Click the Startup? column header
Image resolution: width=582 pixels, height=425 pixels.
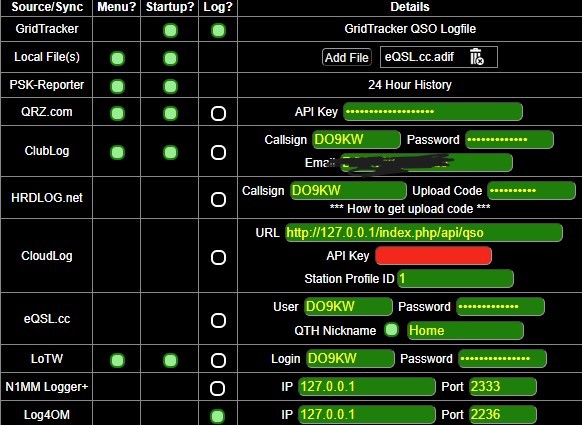point(170,7)
